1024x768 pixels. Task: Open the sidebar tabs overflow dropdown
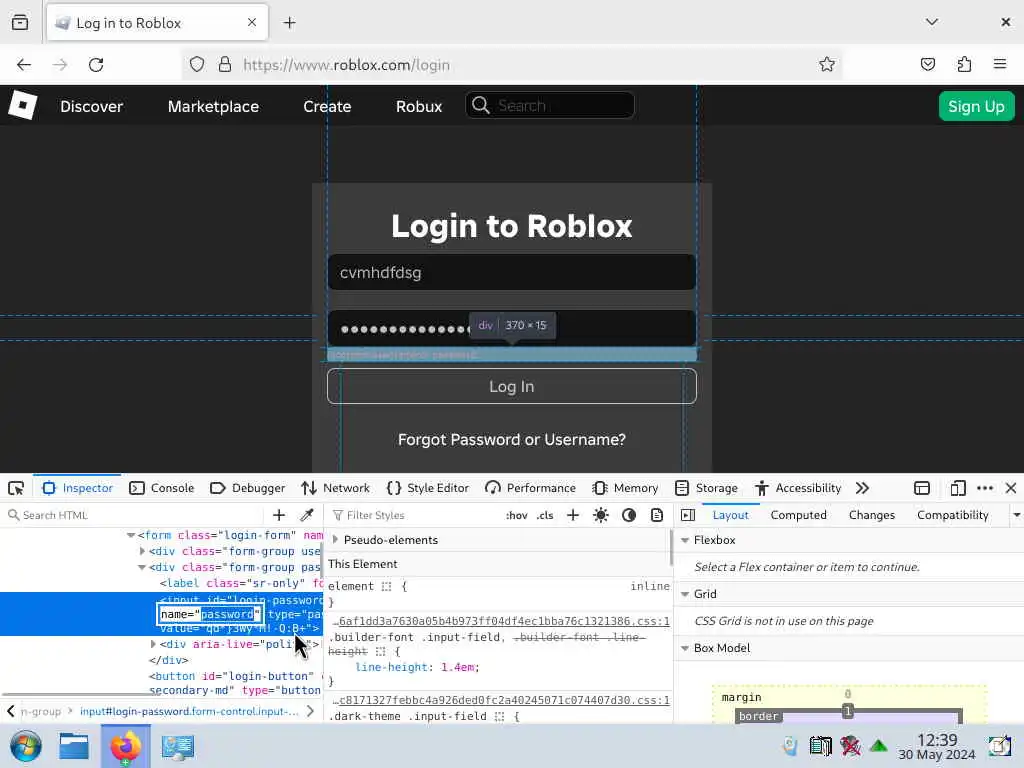[1016, 515]
